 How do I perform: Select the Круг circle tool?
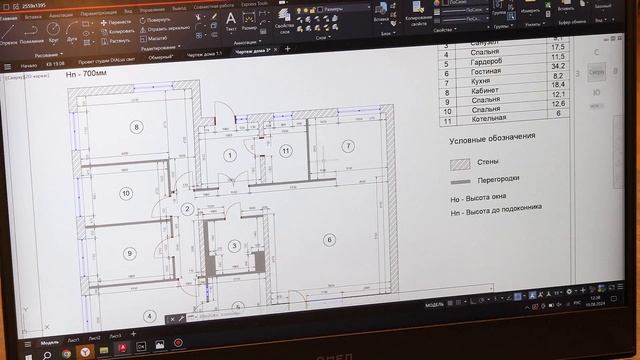tap(53, 33)
